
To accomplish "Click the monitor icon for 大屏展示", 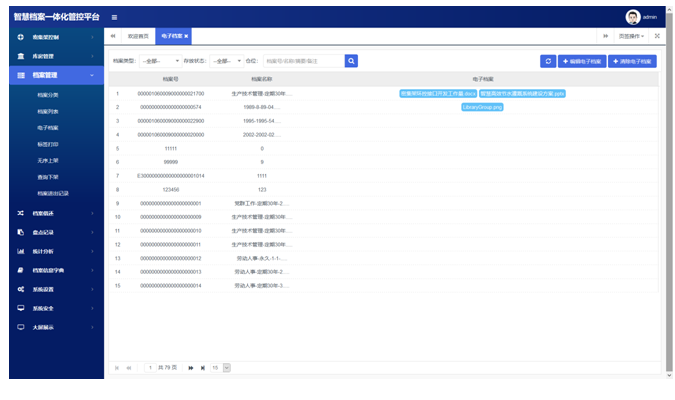I will click(x=21, y=327).
